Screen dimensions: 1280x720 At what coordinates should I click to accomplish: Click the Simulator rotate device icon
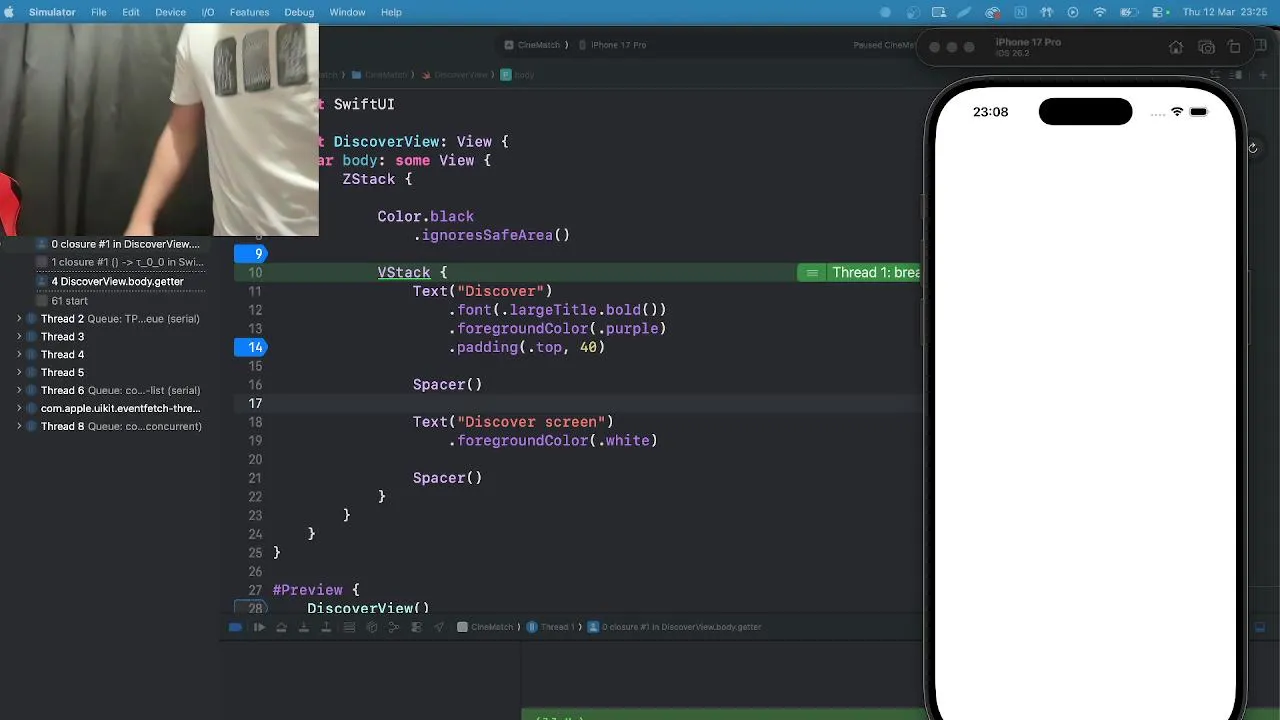pyautogui.click(x=1234, y=47)
